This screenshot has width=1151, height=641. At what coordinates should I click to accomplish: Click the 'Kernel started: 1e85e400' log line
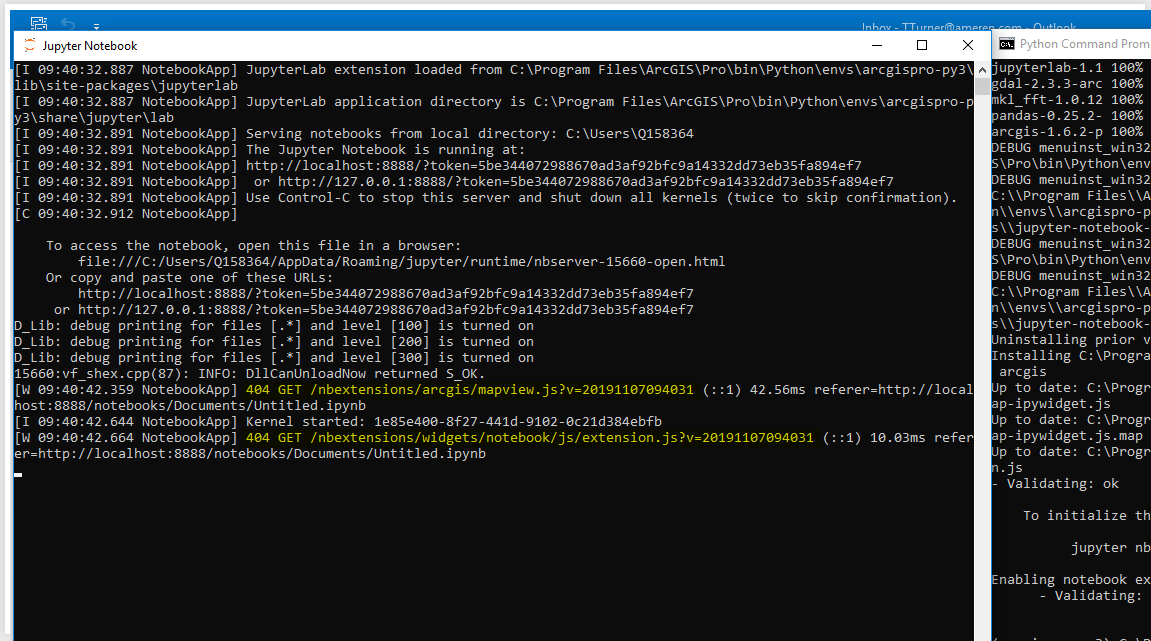(338, 421)
